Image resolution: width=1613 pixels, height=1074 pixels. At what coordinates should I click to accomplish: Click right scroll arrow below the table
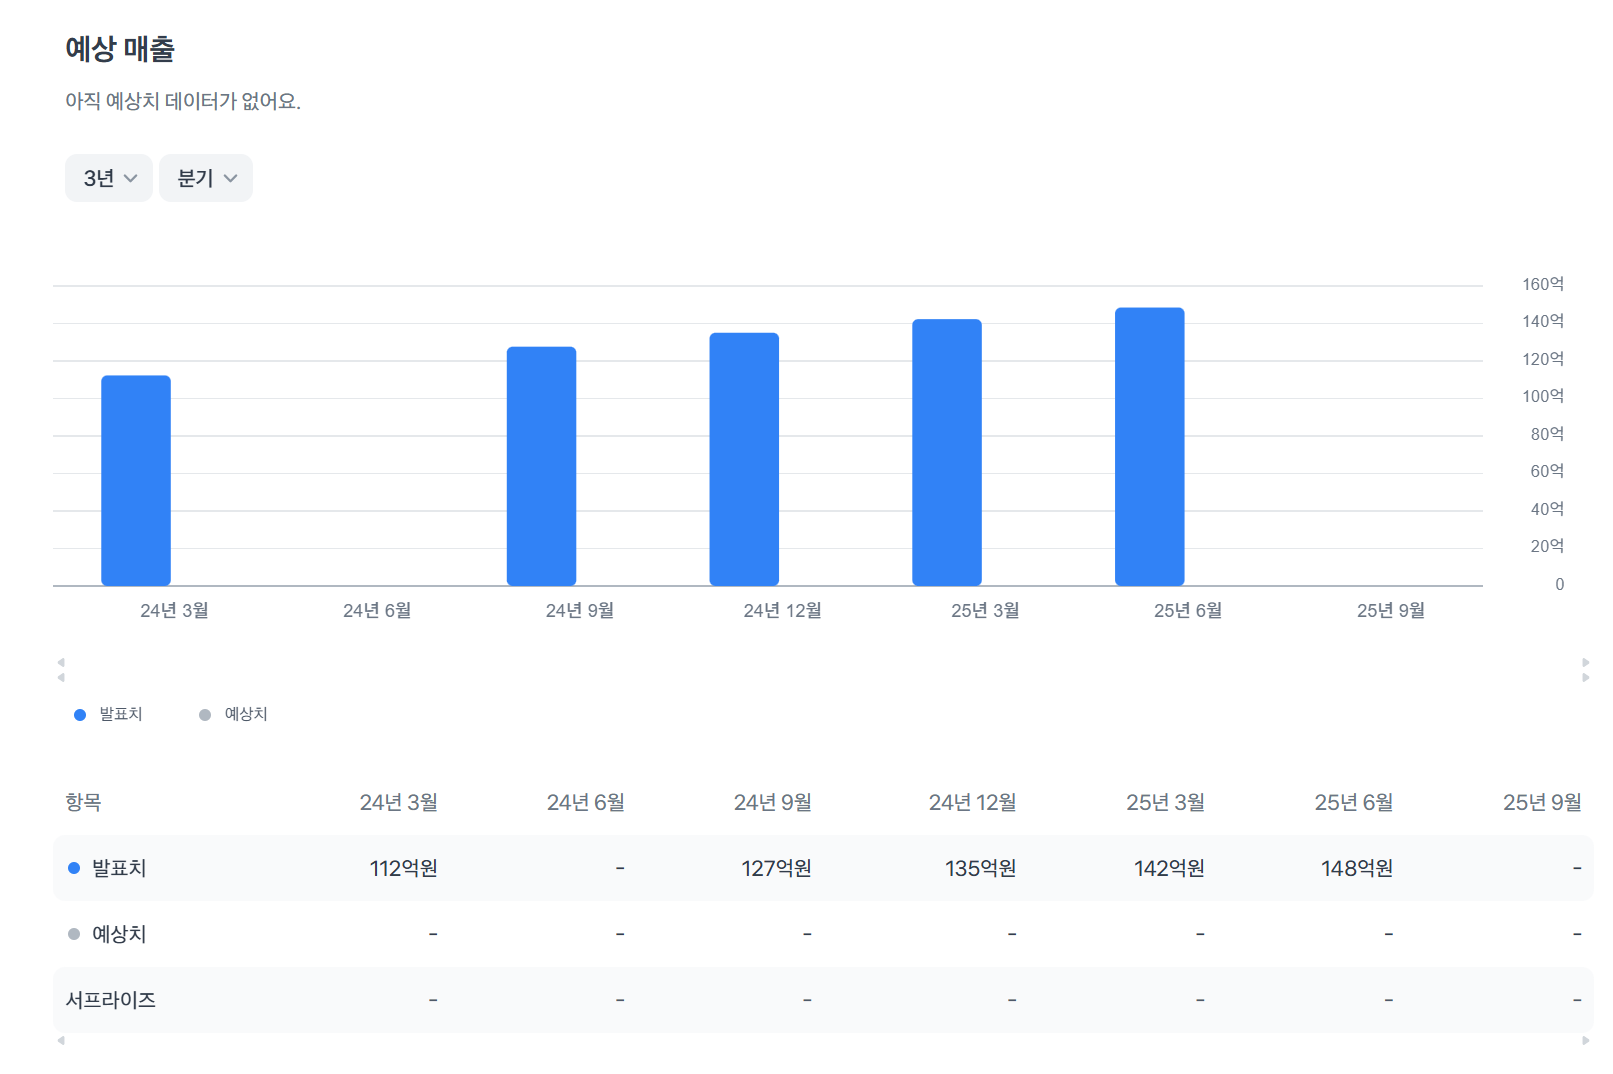pos(1586,1041)
